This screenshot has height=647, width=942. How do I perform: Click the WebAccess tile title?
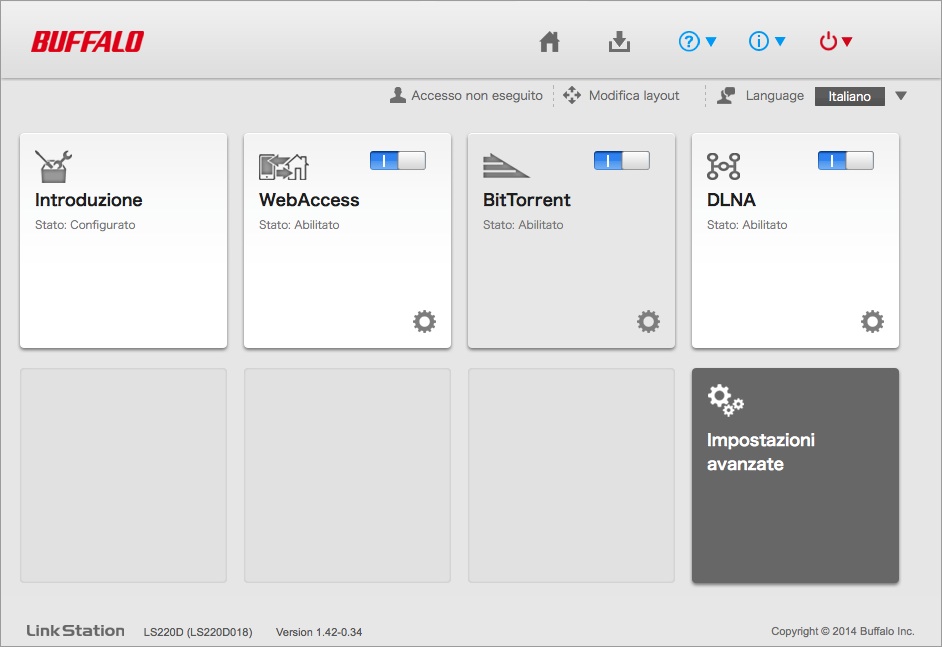(x=309, y=199)
